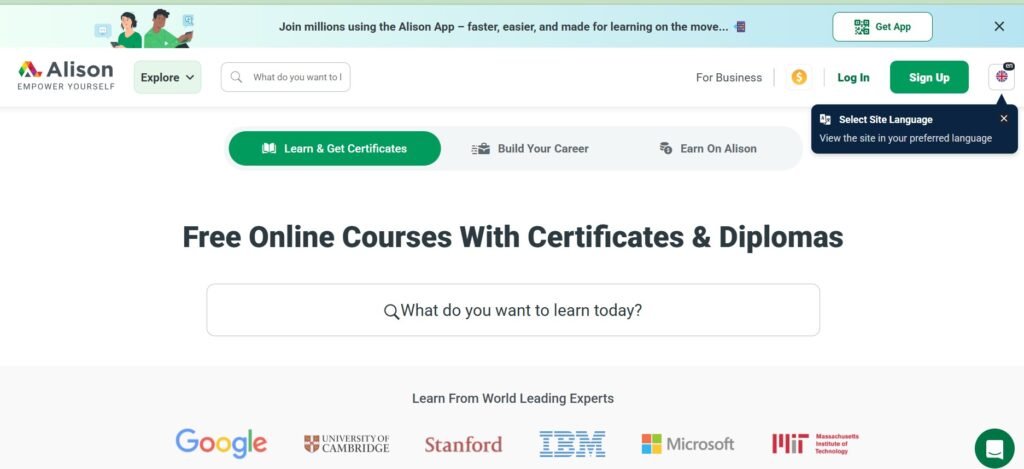The width and height of the screenshot is (1024, 469).
Task: Open the Log In page
Action: (853, 77)
